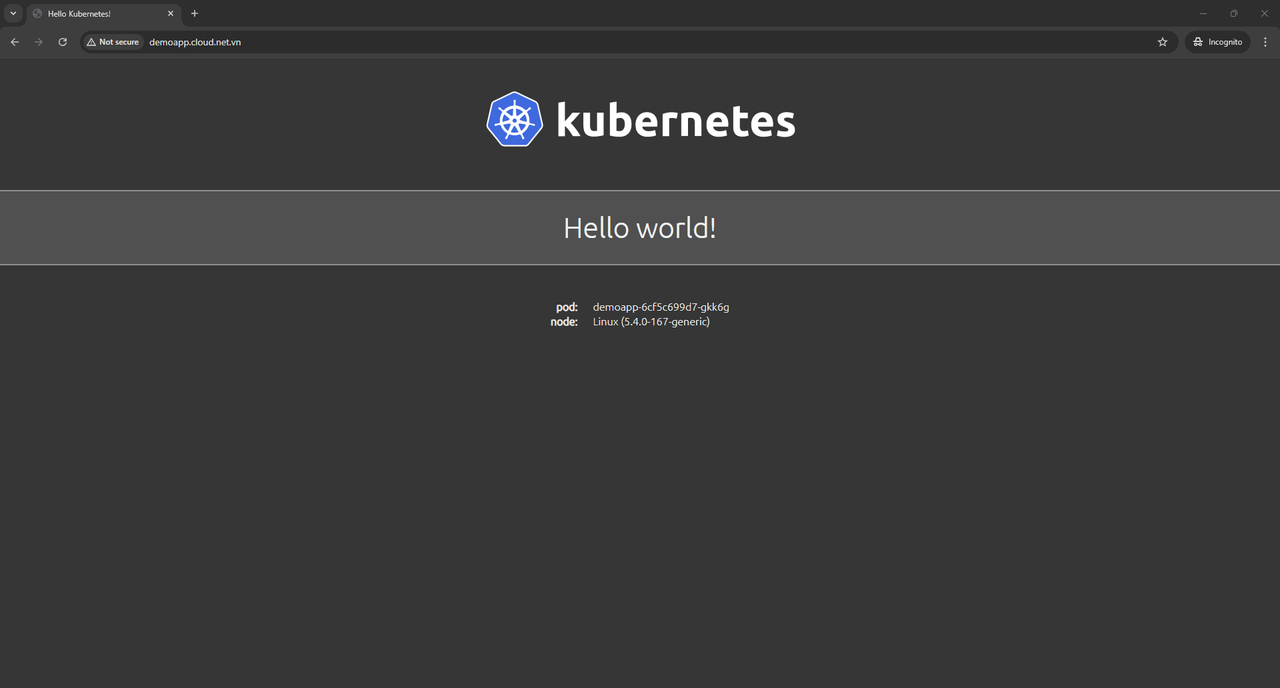Click the Incognito indicator button
This screenshot has height=688, width=1280.
pos(1217,42)
